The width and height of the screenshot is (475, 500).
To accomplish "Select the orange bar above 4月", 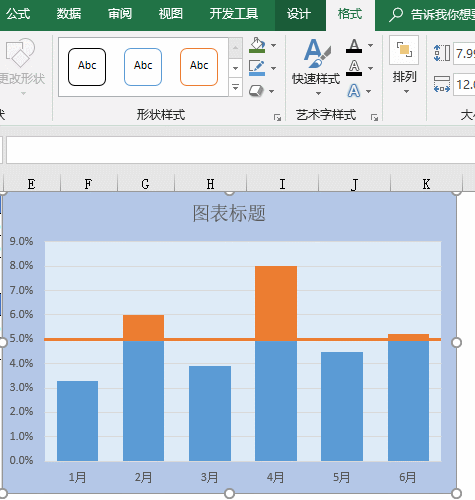I will (x=276, y=303).
